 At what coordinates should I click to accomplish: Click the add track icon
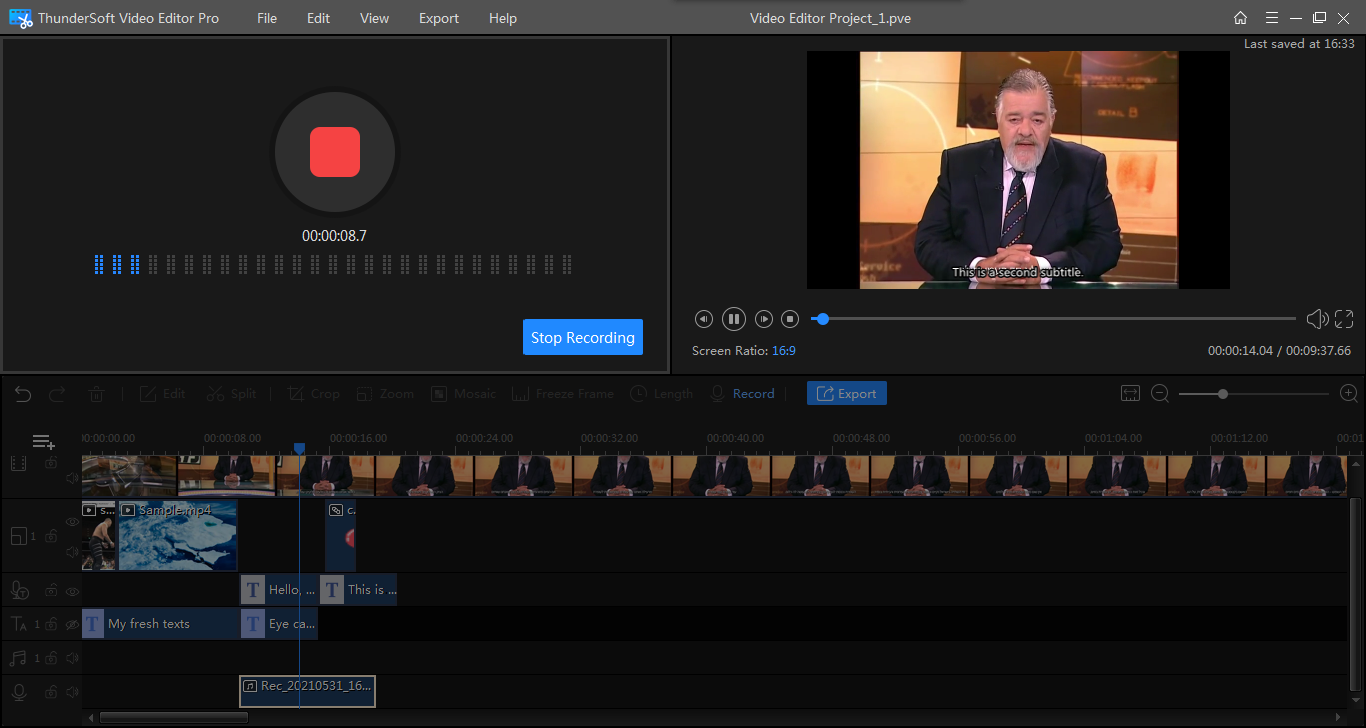pyautogui.click(x=43, y=442)
